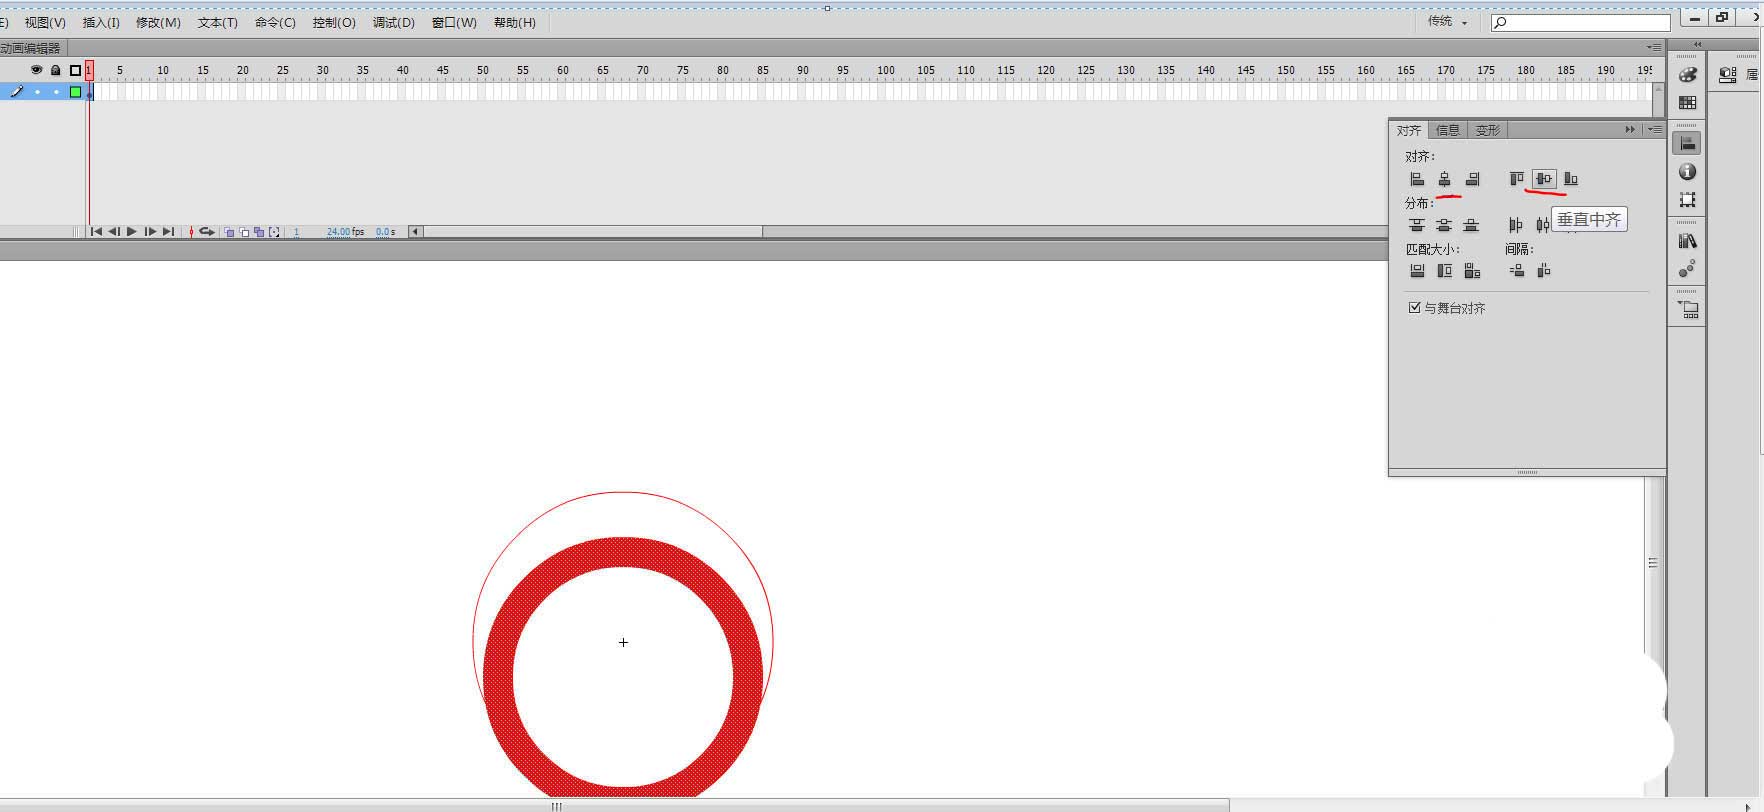1764x812 pixels.
Task: Click the align right edge icon
Action: (1472, 179)
